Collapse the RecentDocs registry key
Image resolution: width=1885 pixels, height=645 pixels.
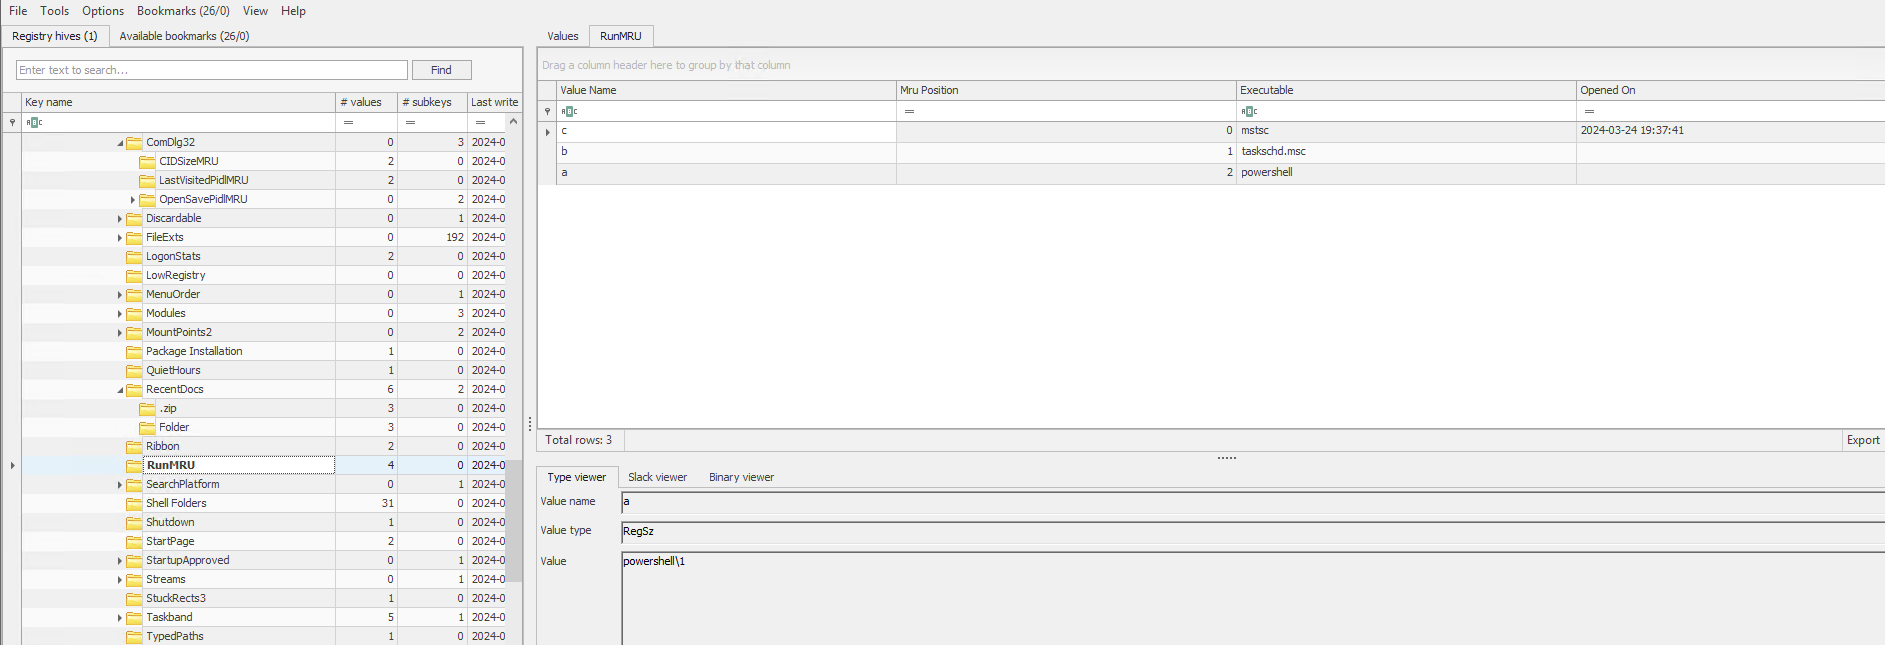coord(120,390)
